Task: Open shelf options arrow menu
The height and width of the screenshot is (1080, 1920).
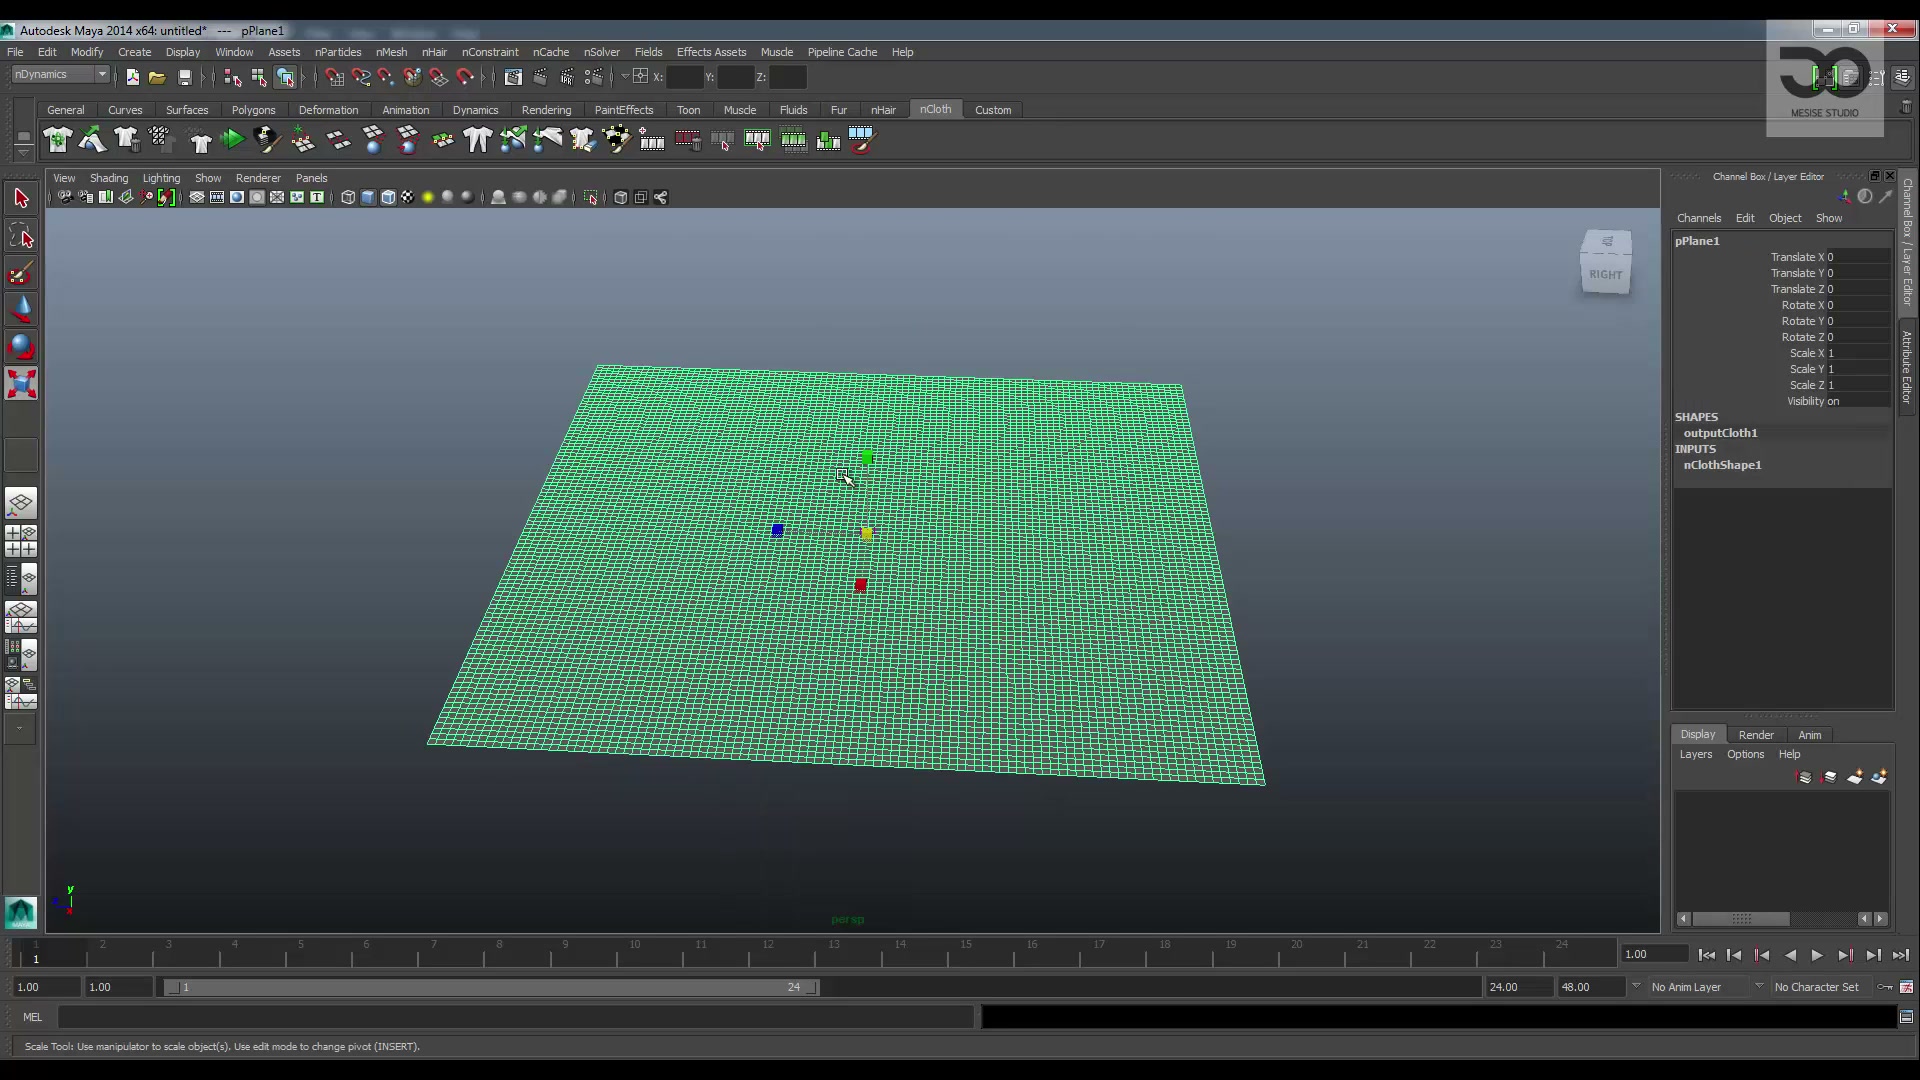Action: point(22,152)
